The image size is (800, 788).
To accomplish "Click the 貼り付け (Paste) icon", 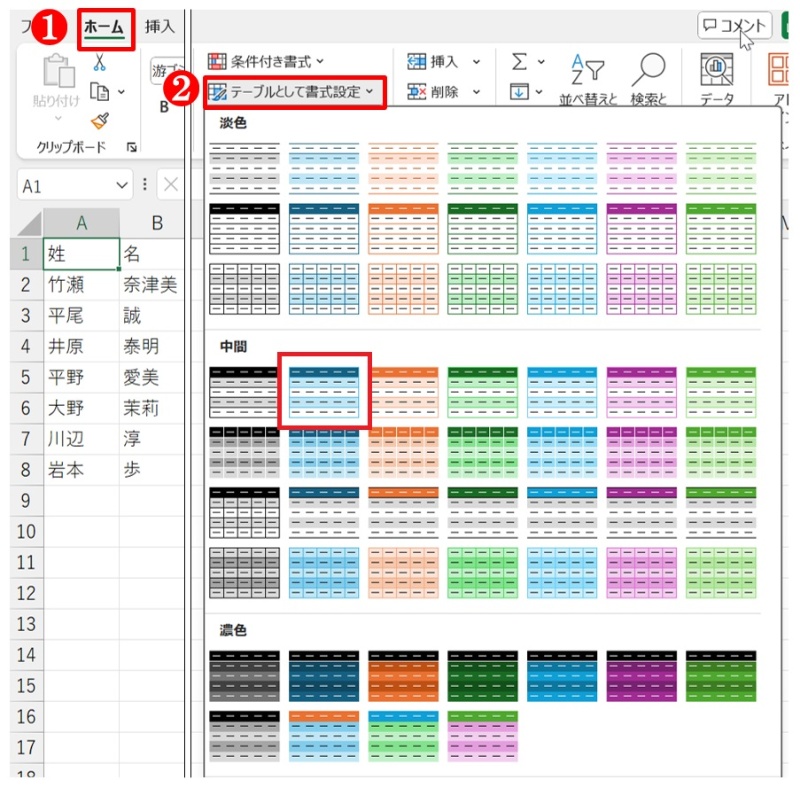I will 58,72.
